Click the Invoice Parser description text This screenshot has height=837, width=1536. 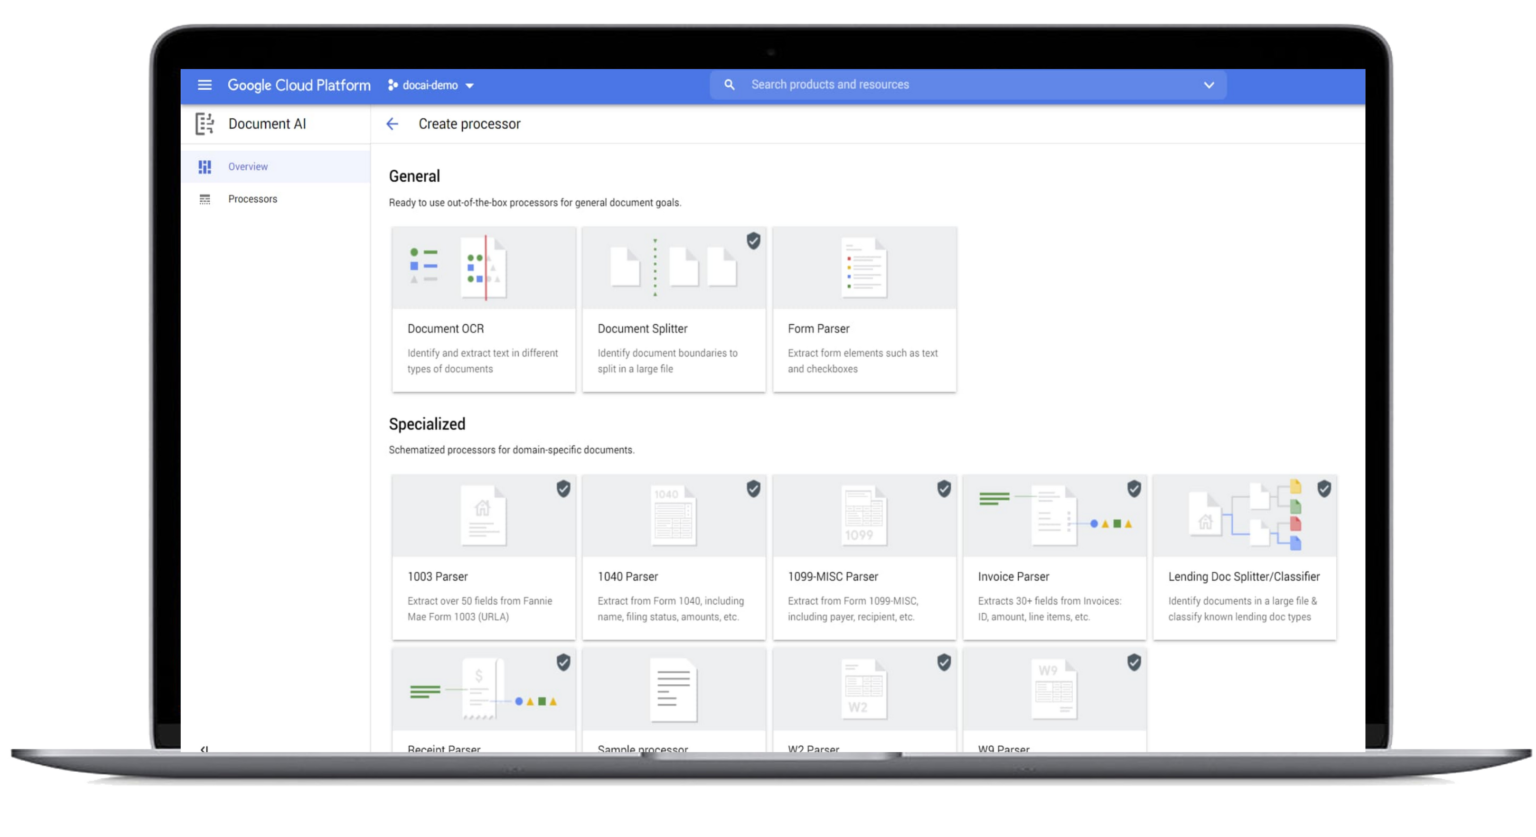pyautogui.click(x=1050, y=609)
